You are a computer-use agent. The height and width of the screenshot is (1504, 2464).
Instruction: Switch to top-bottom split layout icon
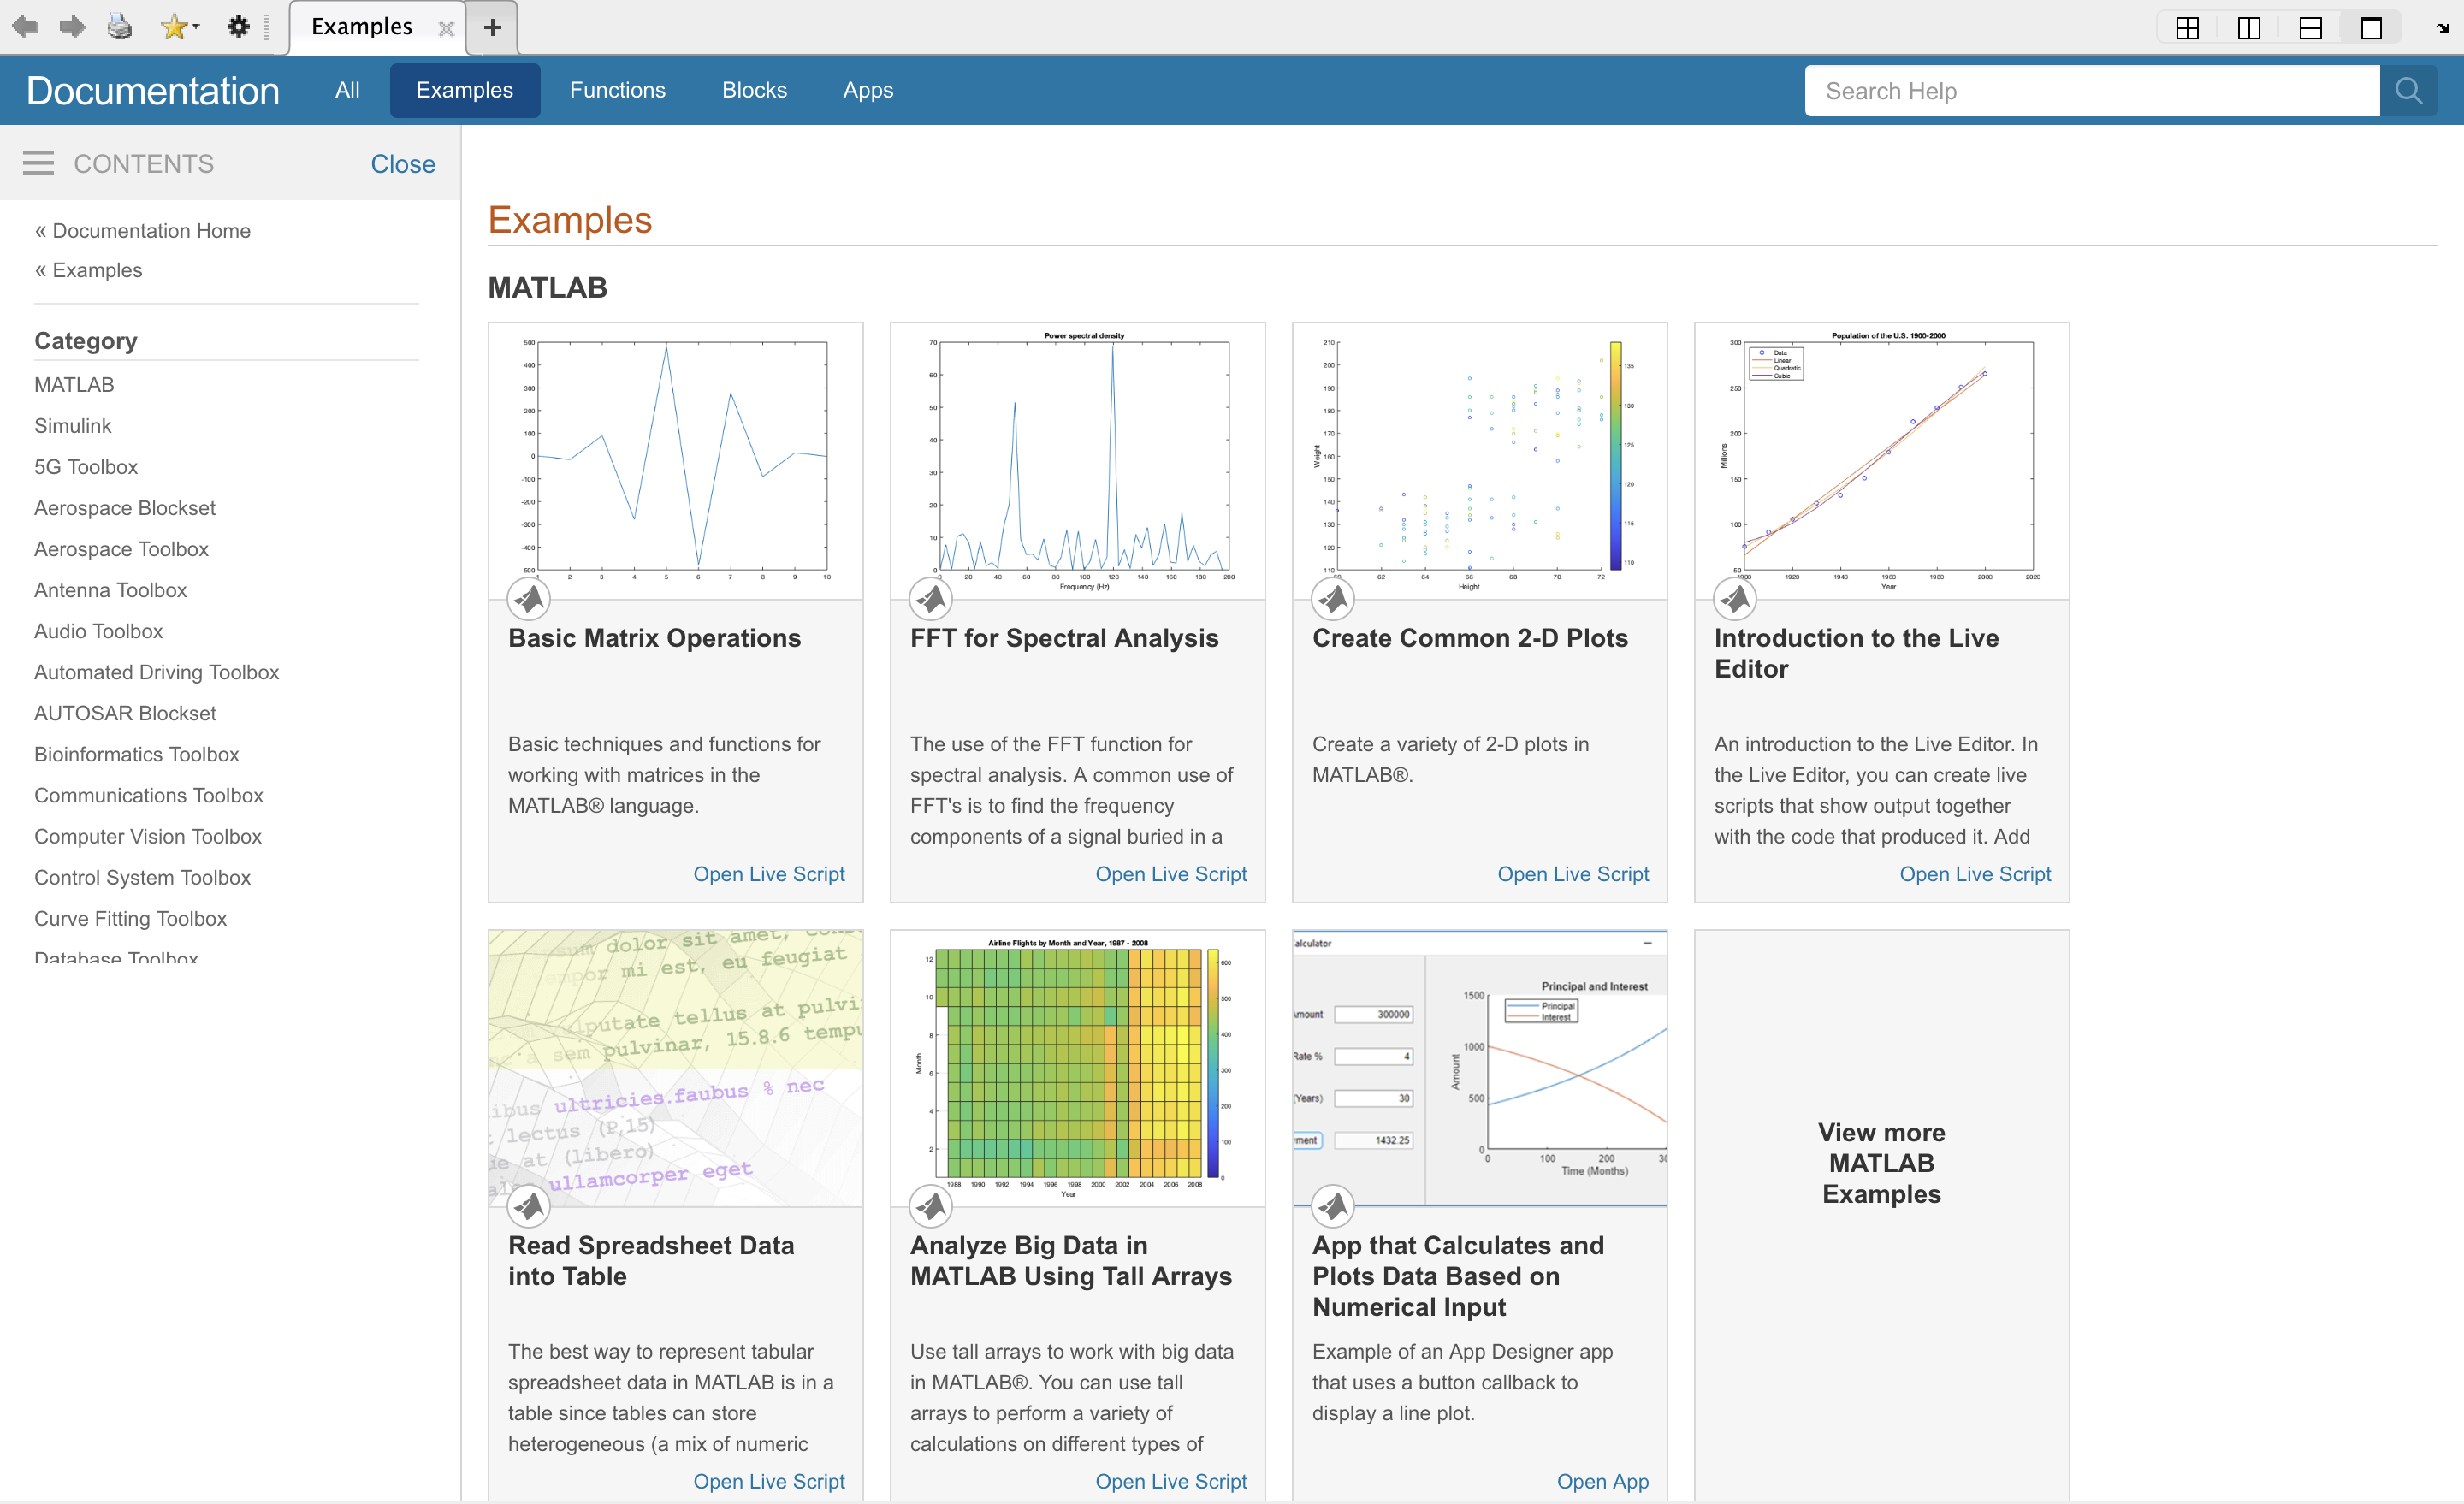(x=2310, y=28)
